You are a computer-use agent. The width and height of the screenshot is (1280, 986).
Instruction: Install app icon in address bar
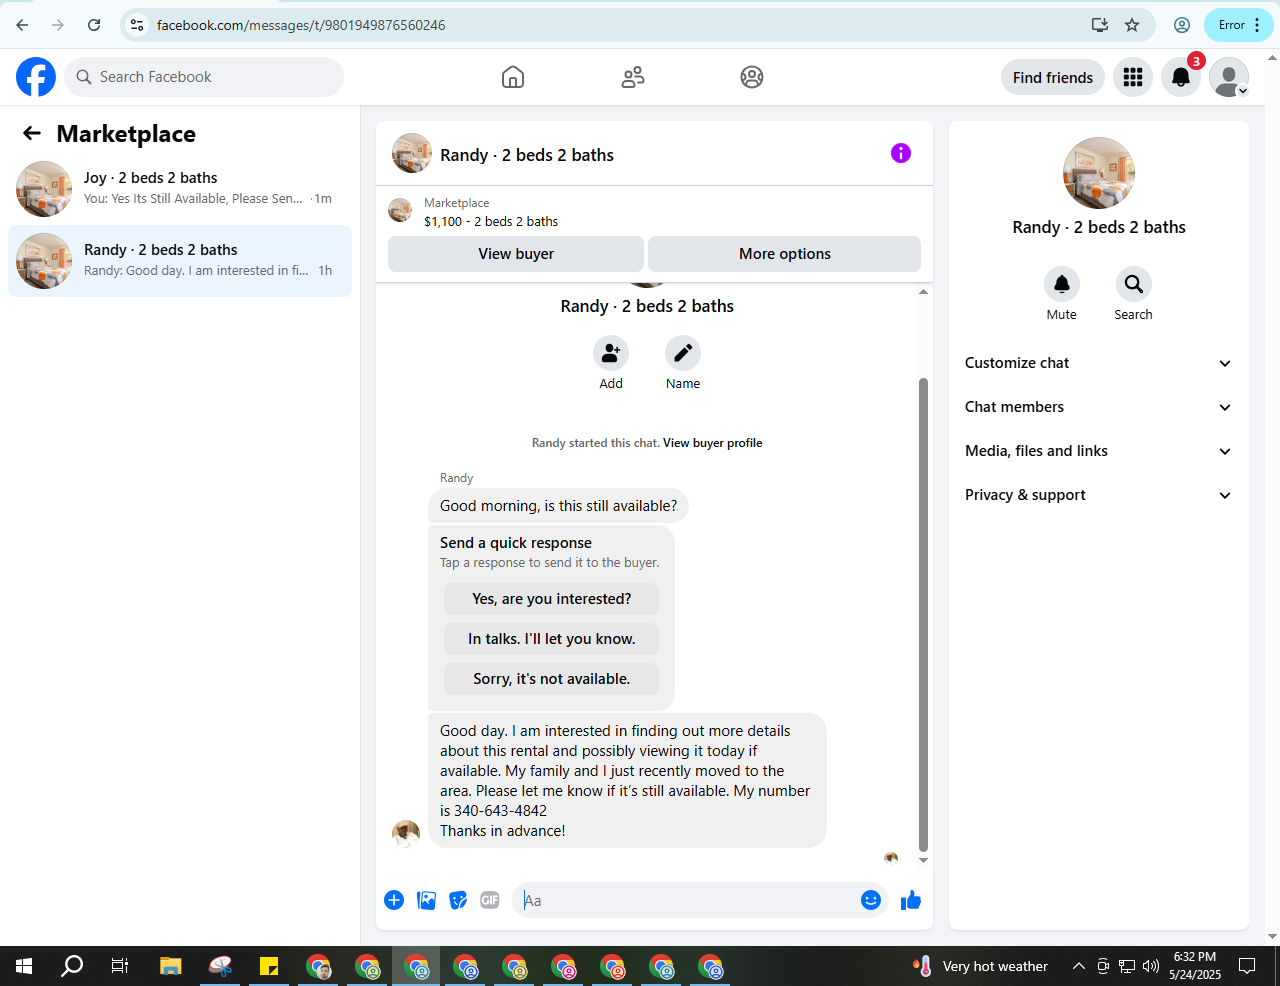click(x=1100, y=25)
